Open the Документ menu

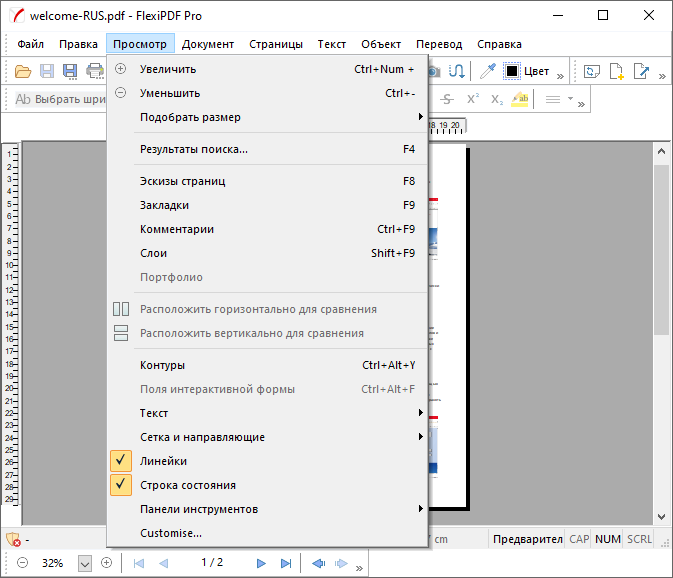[208, 44]
